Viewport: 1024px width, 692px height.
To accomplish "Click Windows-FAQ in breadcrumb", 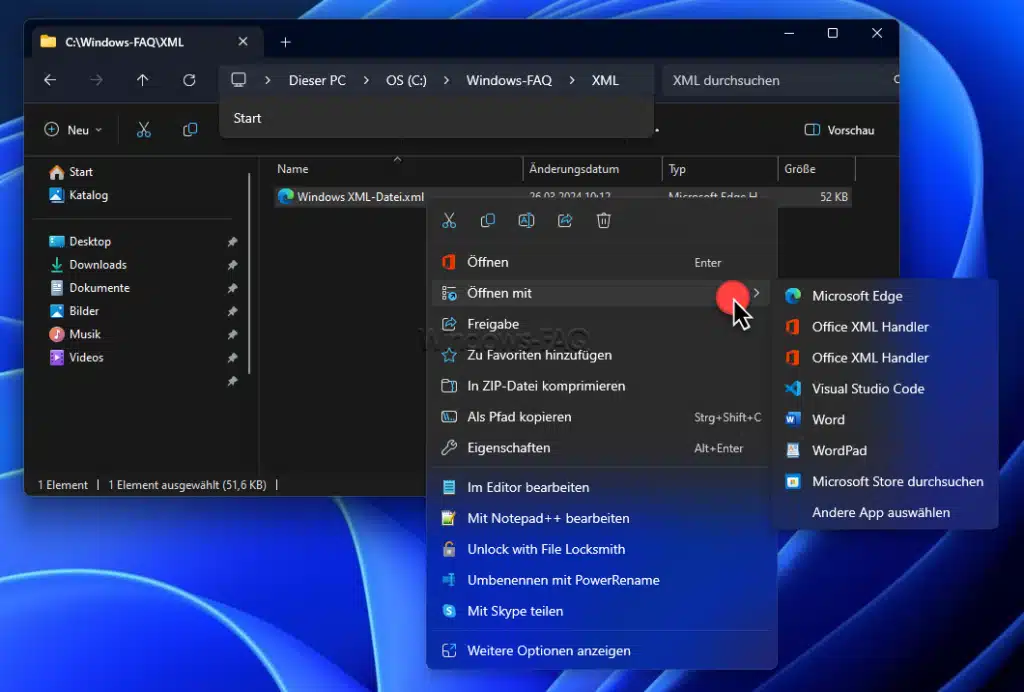I will click(509, 80).
